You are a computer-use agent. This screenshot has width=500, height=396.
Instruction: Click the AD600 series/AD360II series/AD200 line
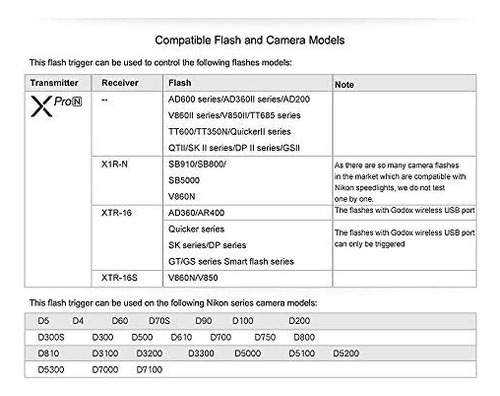pos(239,99)
